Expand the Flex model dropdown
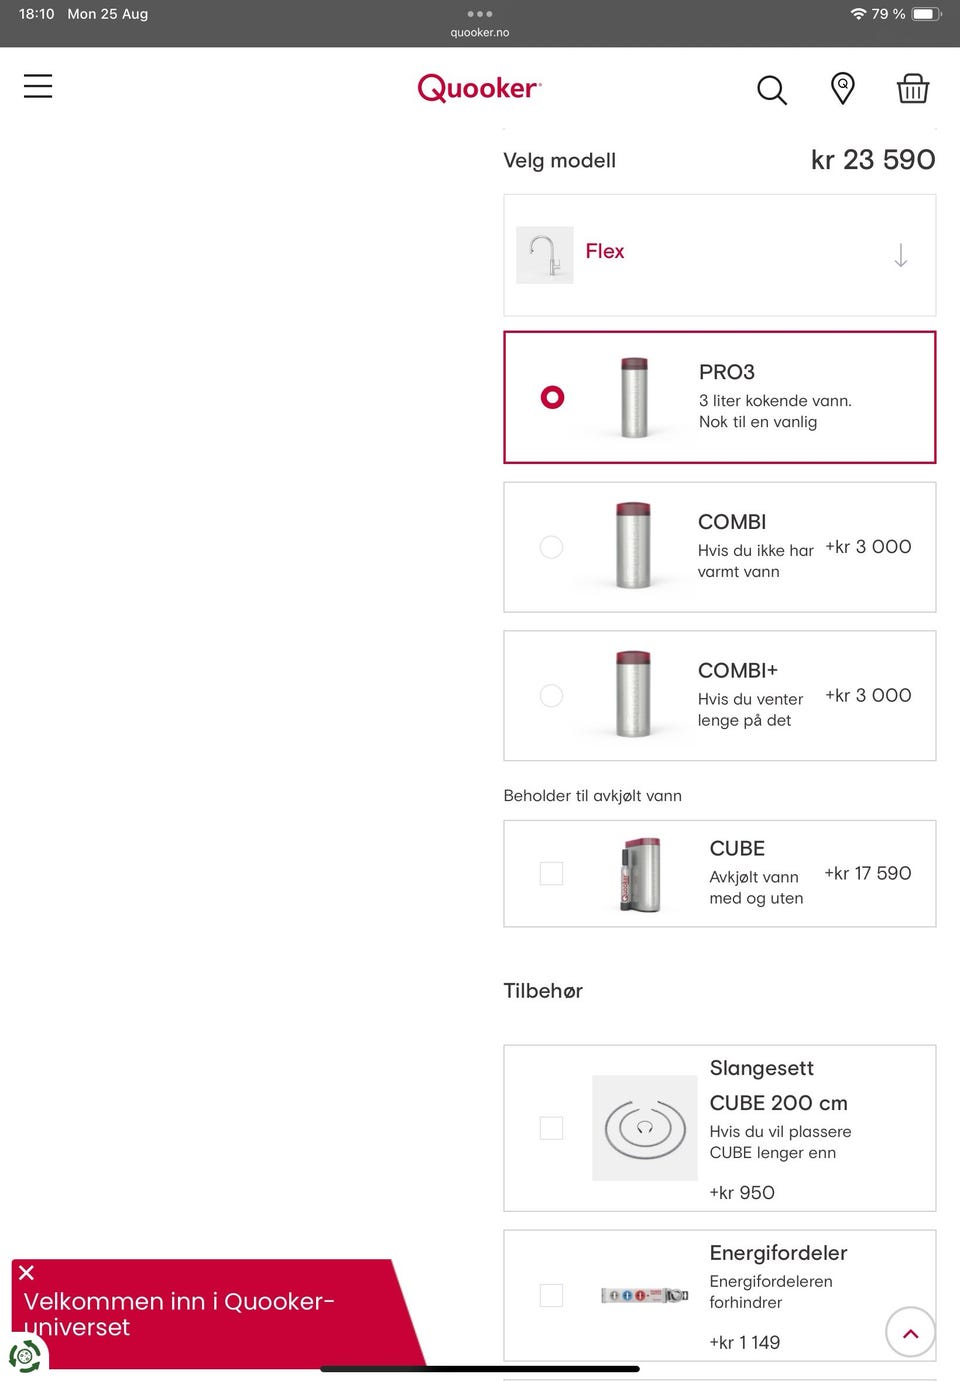 [x=900, y=256]
